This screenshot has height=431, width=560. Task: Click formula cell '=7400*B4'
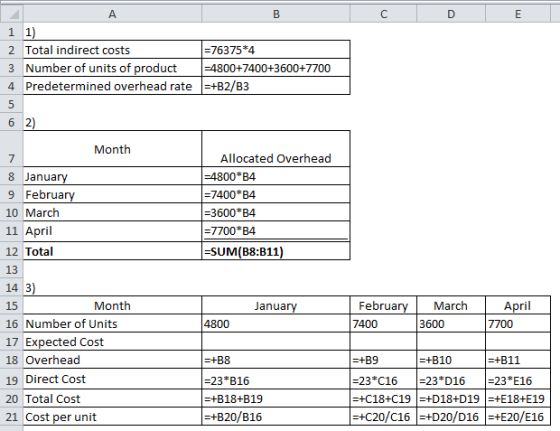pos(276,195)
